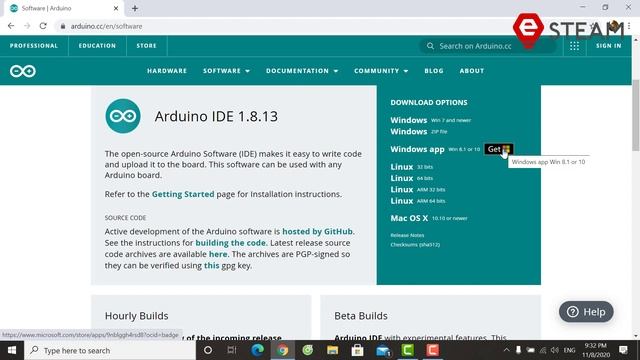
Task: Click the Arduino infinity logo in navbar
Action: pyautogui.click(x=23, y=71)
